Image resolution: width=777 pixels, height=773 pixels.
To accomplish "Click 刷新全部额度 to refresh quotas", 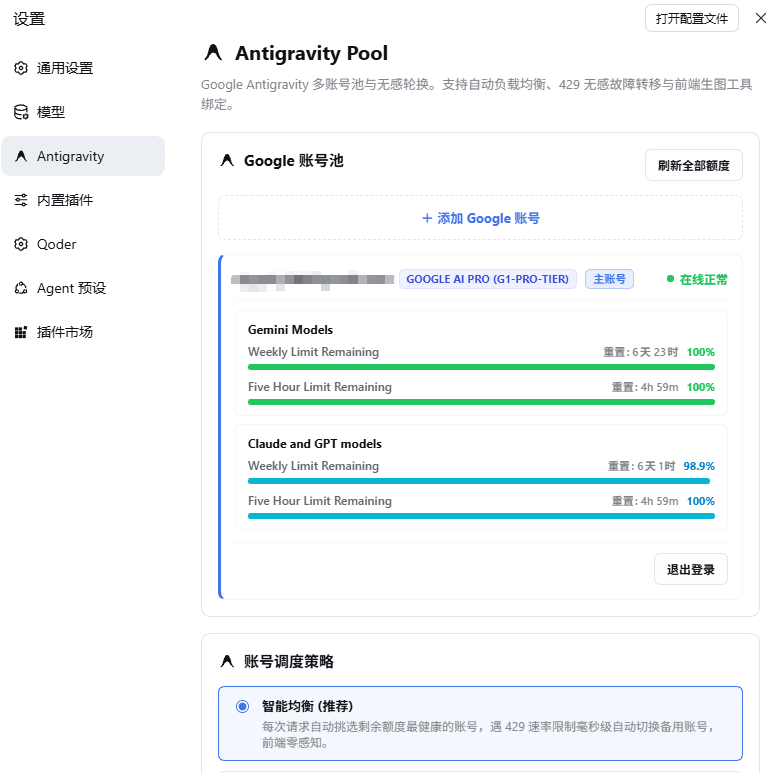I will click(693, 166).
